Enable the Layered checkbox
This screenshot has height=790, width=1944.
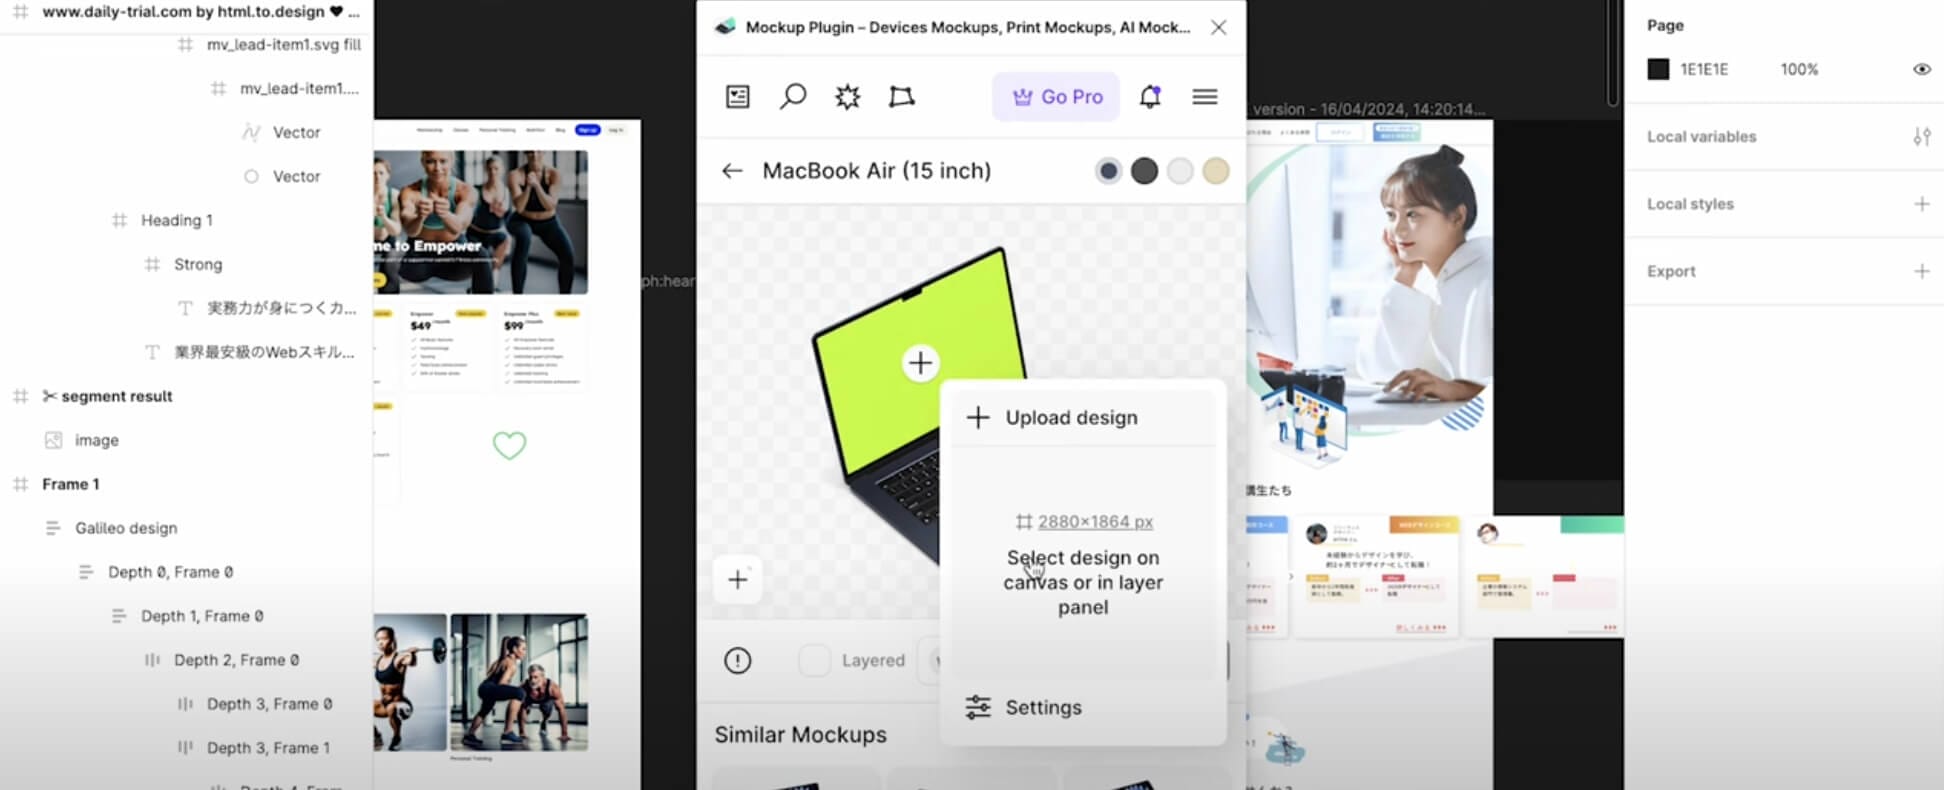tap(814, 660)
